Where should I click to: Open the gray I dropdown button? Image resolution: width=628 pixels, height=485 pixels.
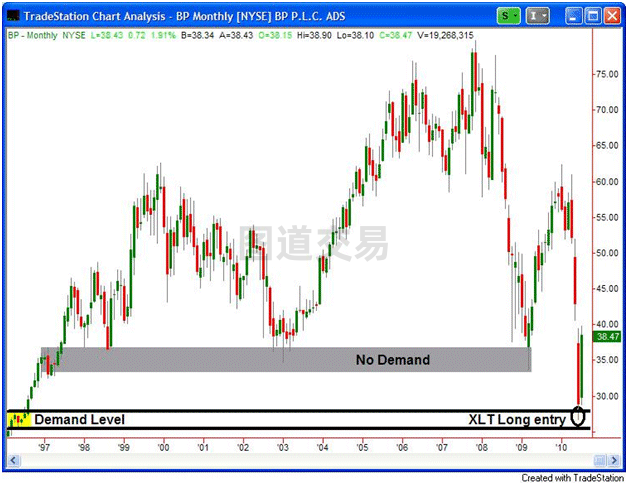coord(537,16)
